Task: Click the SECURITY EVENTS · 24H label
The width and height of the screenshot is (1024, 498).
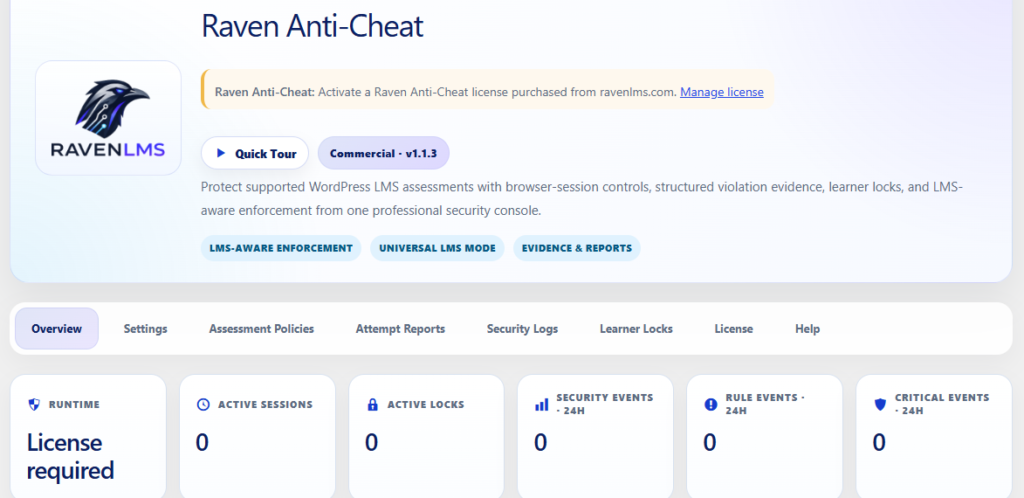Action: [x=605, y=404]
